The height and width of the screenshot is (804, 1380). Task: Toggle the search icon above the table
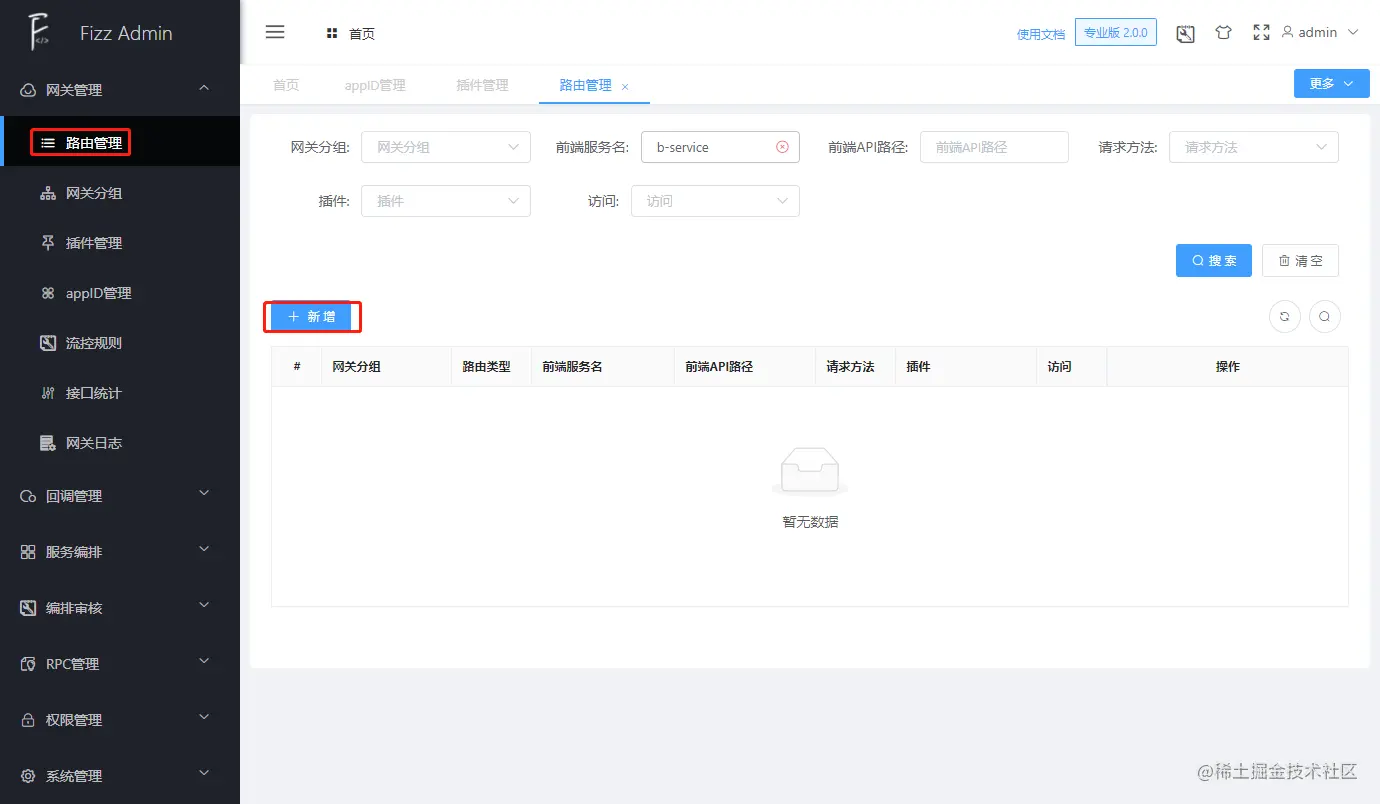(1325, 316)
